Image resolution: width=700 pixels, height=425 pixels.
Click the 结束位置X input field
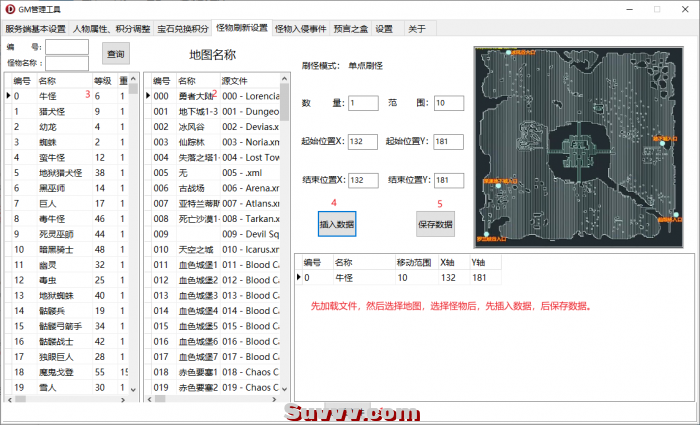(x=363, y=180)
